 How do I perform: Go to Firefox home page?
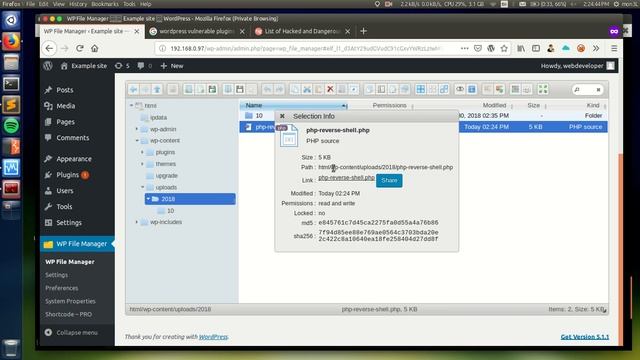[x=95, y=49]
